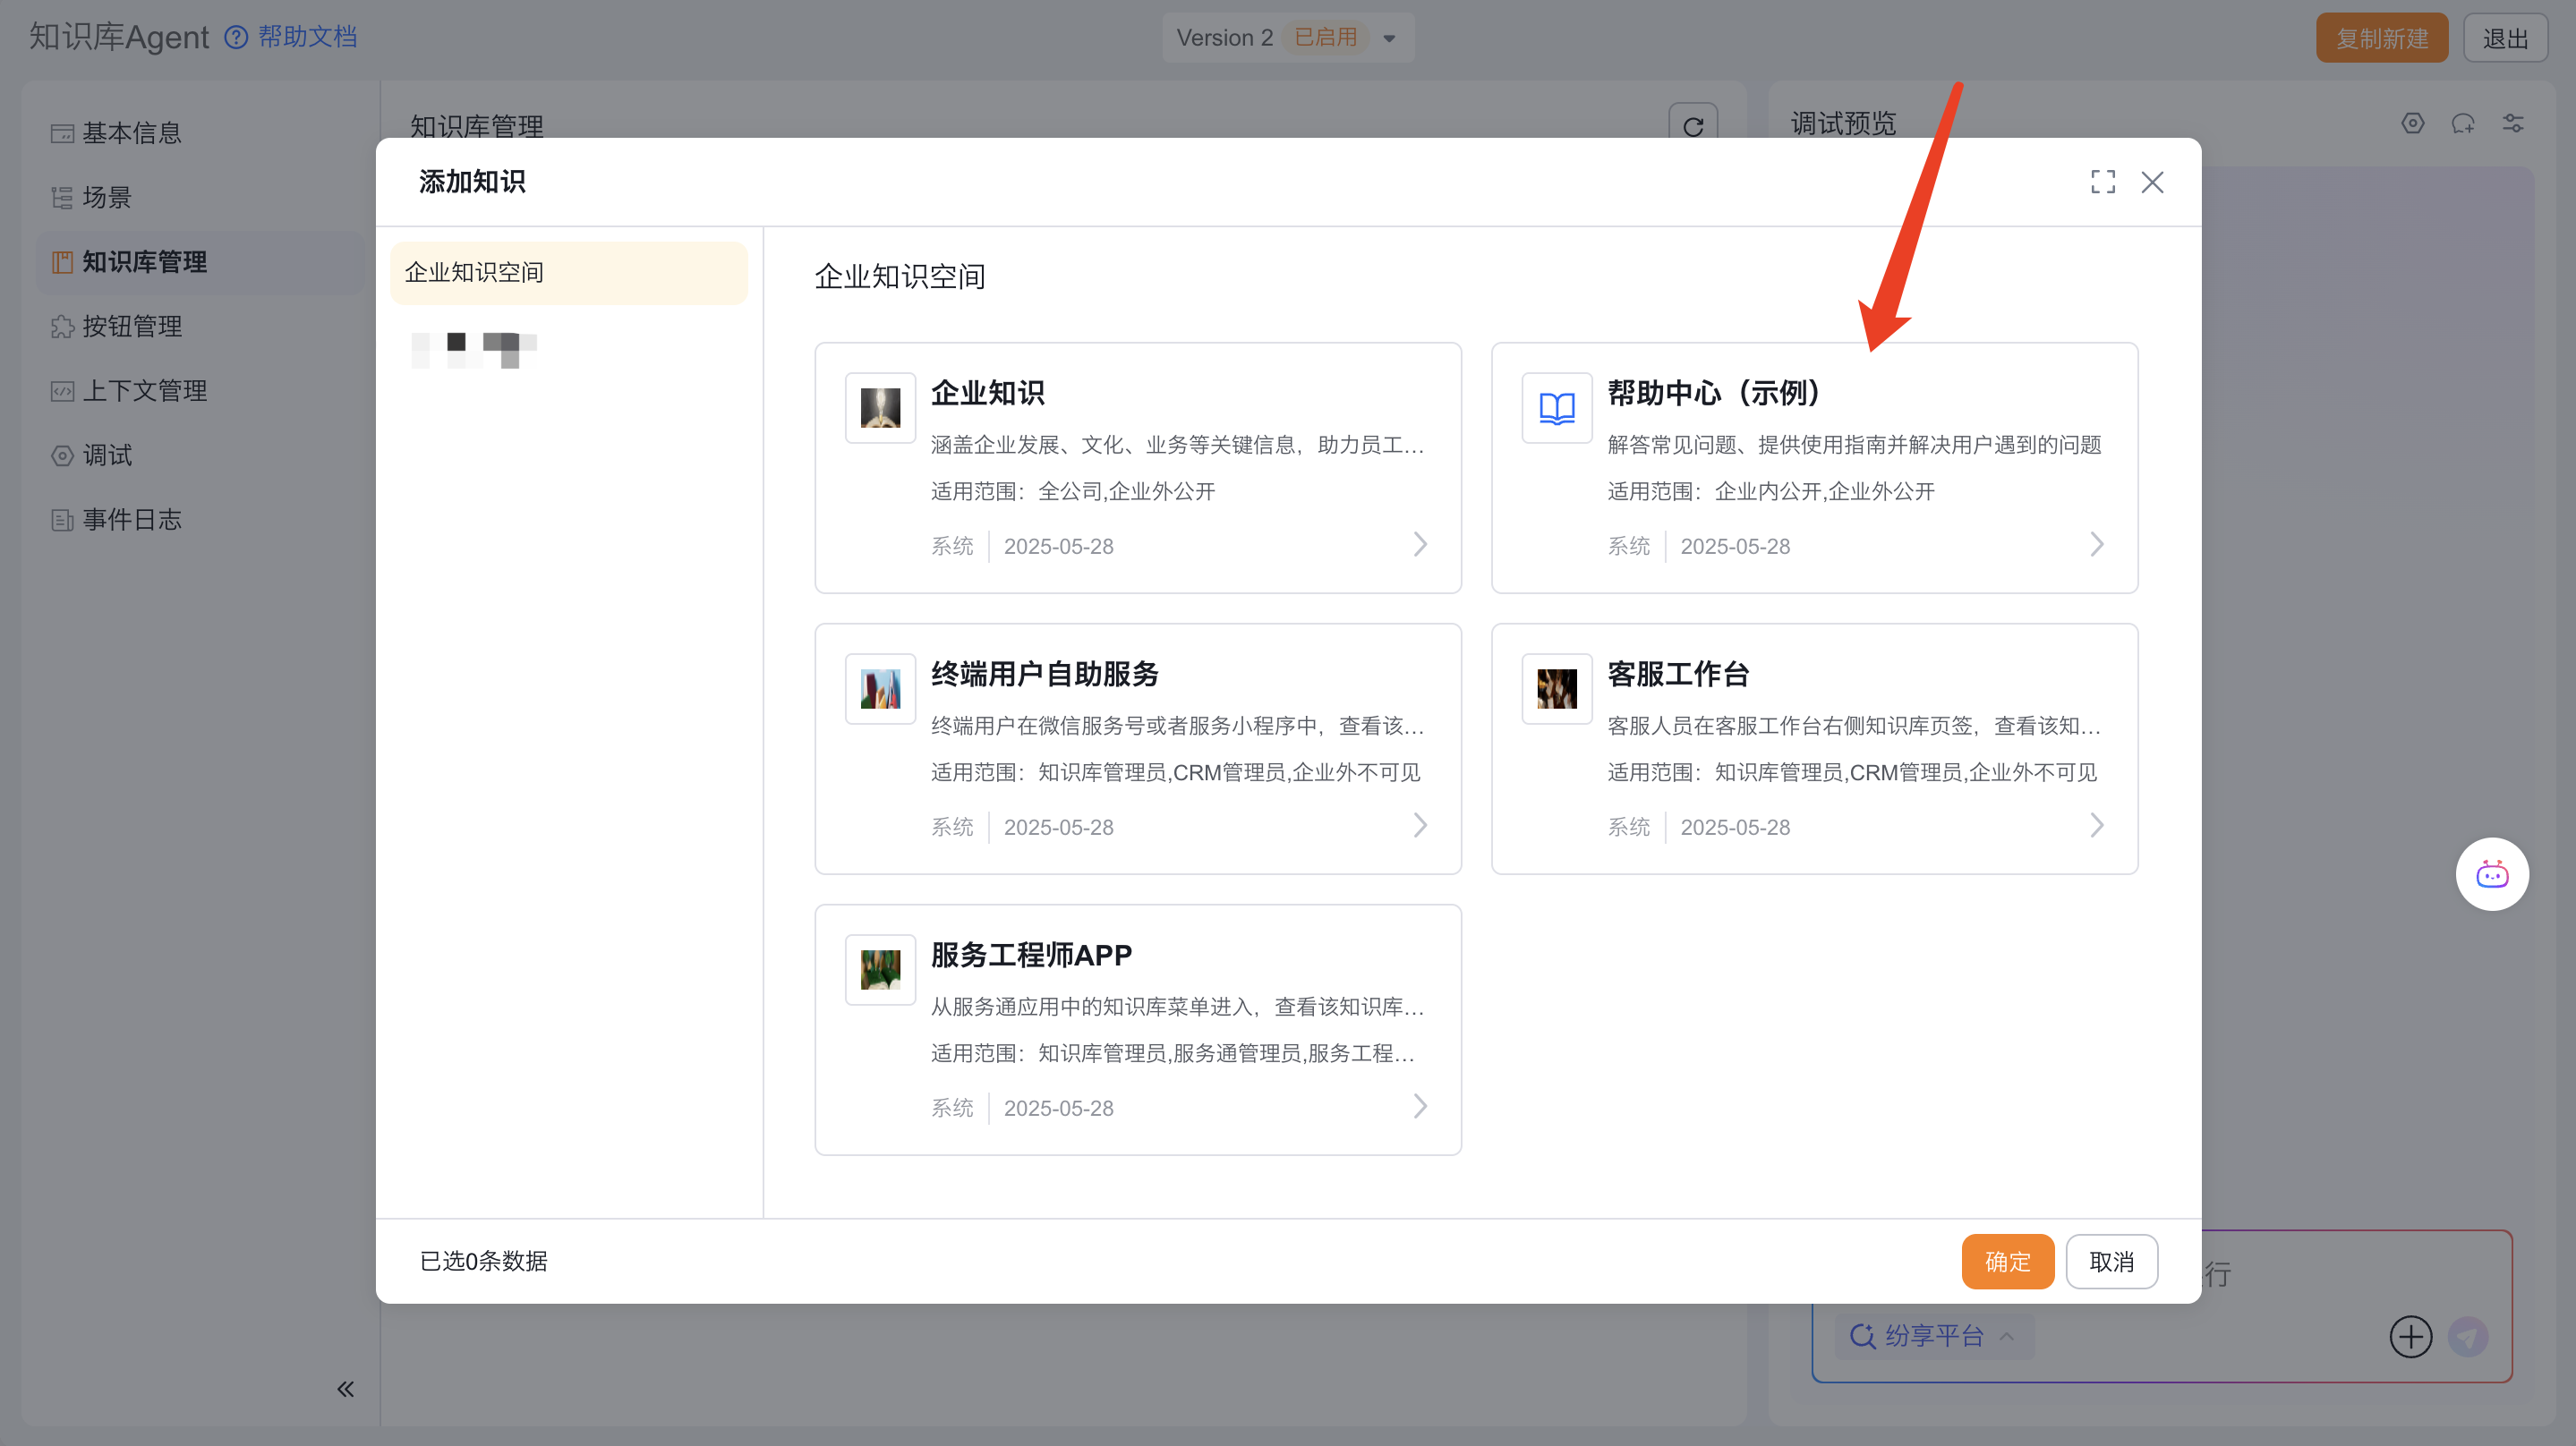Click the new conversation bubble icon in 调试预览
2576x1446 pixels.
point(2462,123)
